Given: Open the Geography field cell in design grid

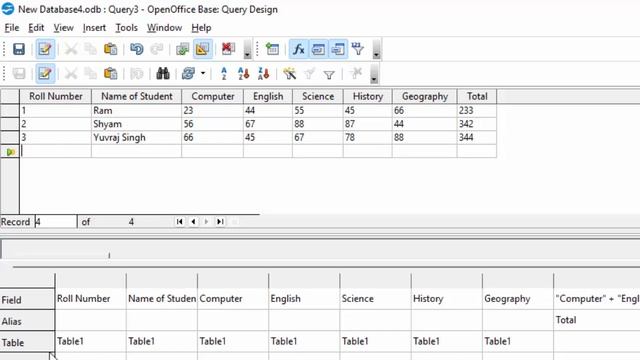Looking at the screenshot, I should (x=518, y=299).
